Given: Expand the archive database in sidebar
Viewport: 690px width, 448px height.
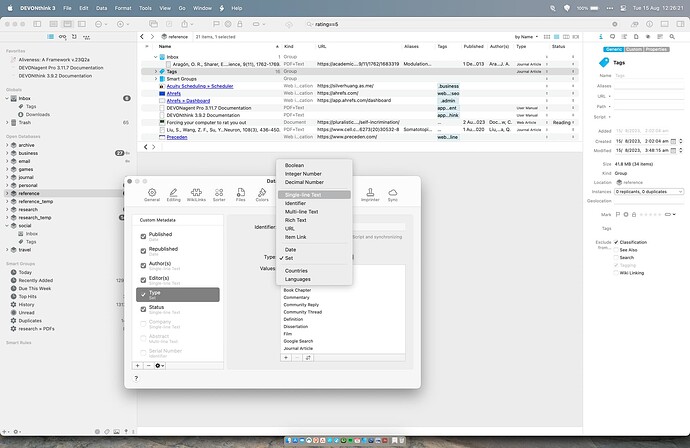Looking at the screenshot, I should [7, 145].
